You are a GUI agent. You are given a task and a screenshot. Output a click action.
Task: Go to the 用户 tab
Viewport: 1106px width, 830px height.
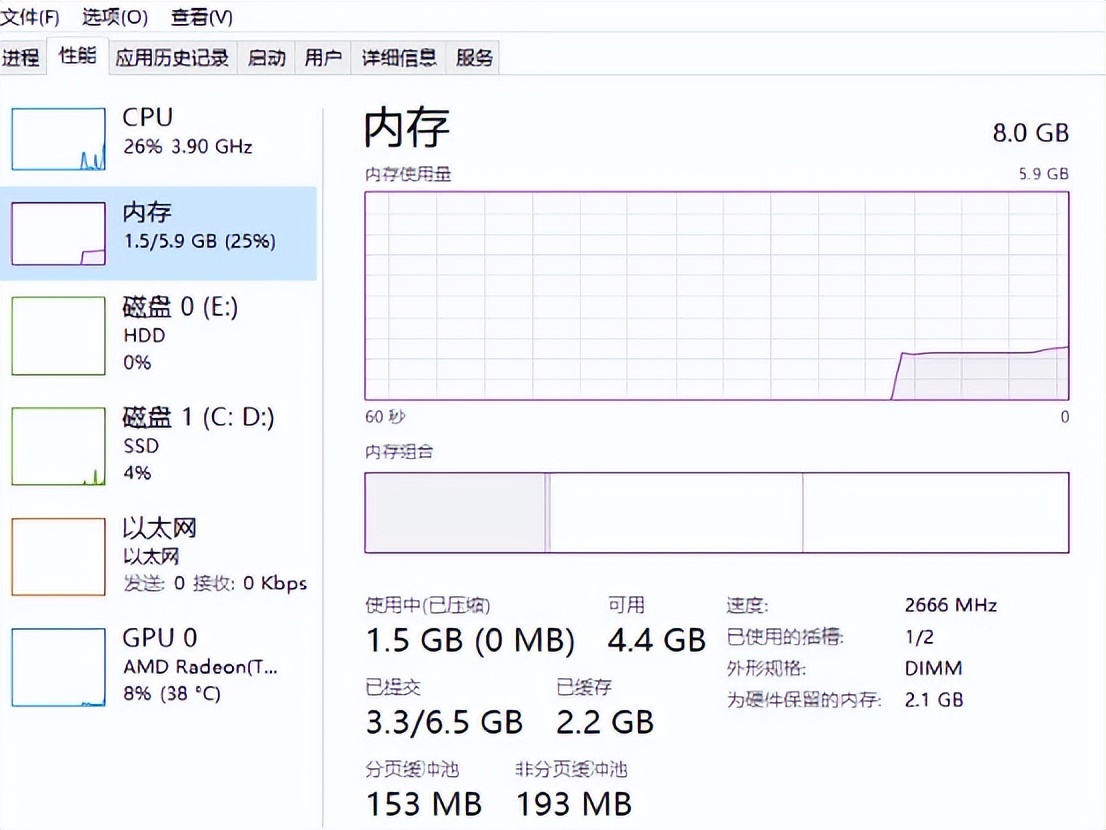323,58
